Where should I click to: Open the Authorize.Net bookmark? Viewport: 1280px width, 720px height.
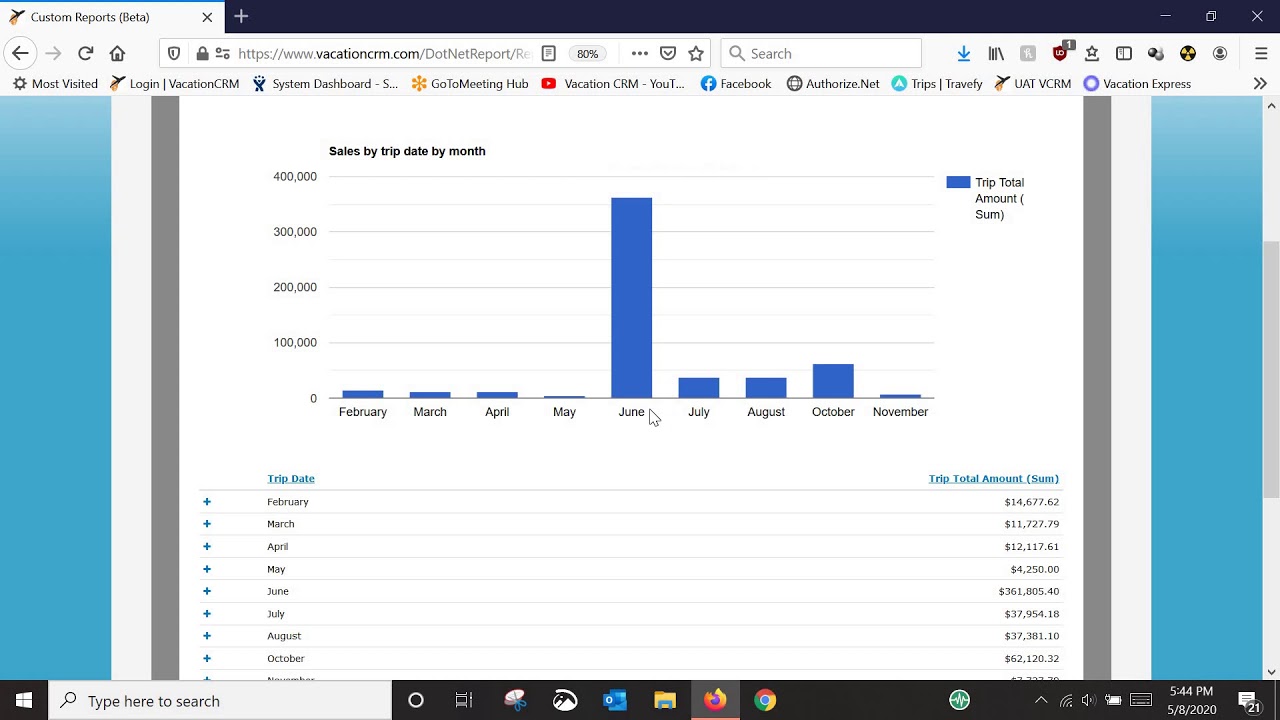[833, 84]
